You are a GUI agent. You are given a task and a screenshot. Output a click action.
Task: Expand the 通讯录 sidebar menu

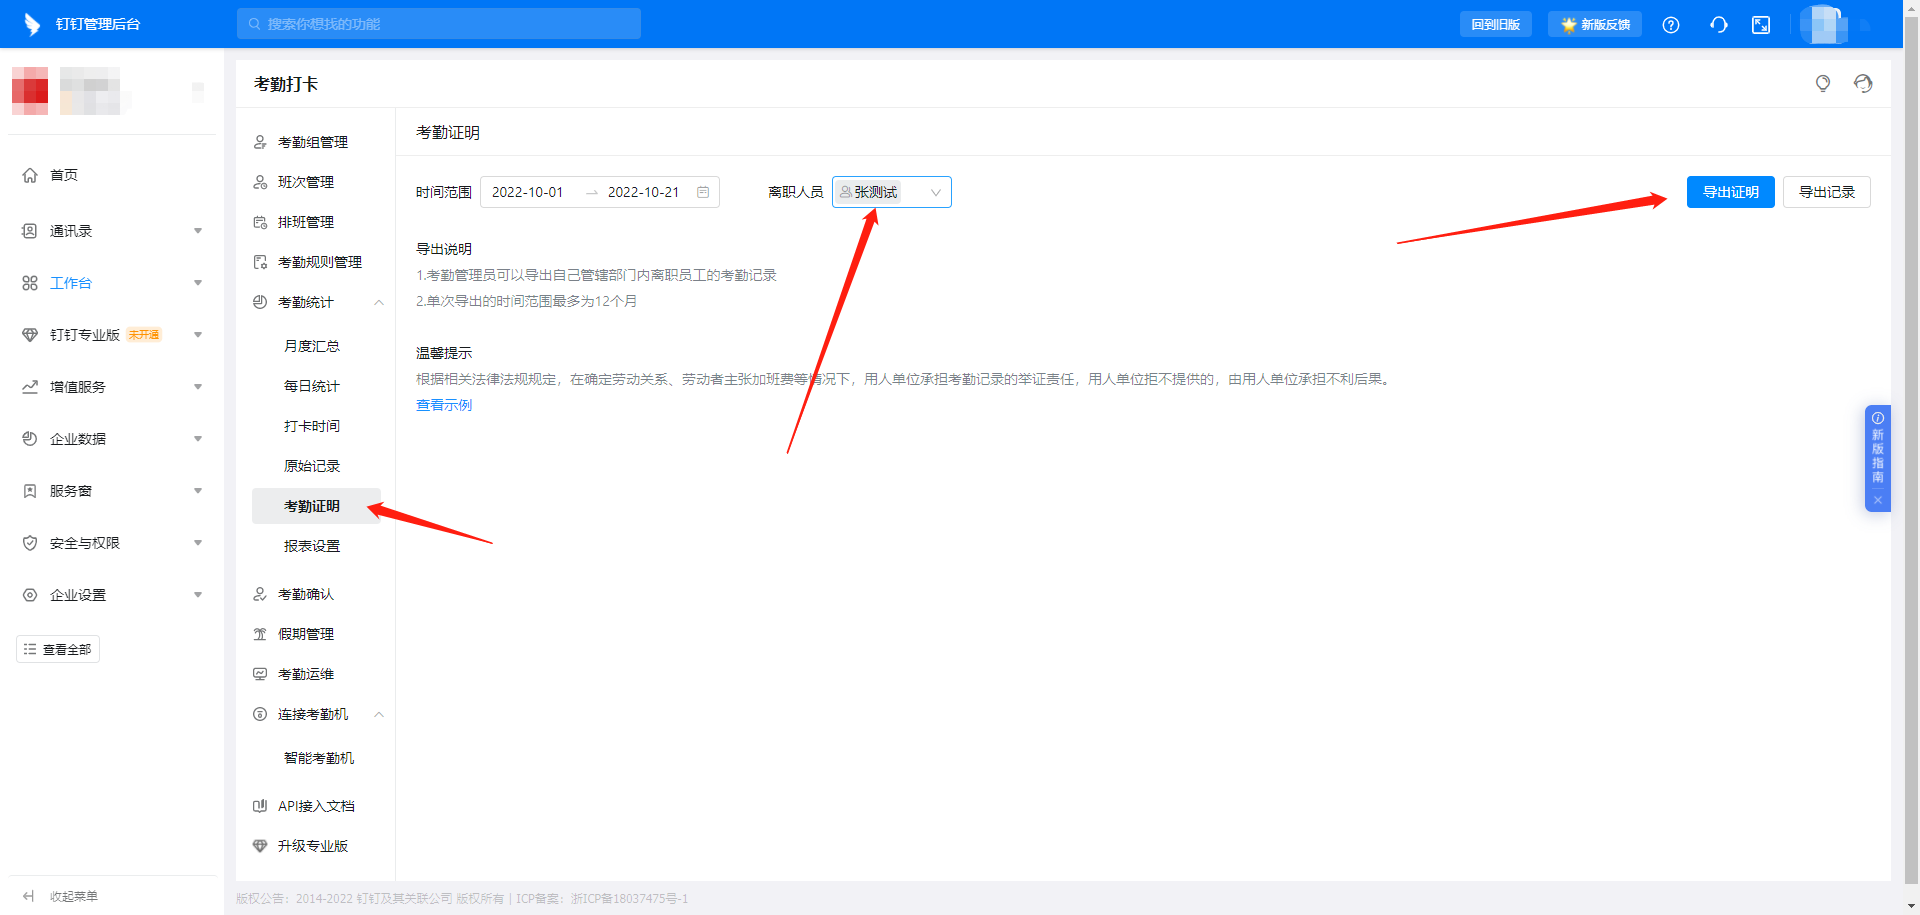197,231
